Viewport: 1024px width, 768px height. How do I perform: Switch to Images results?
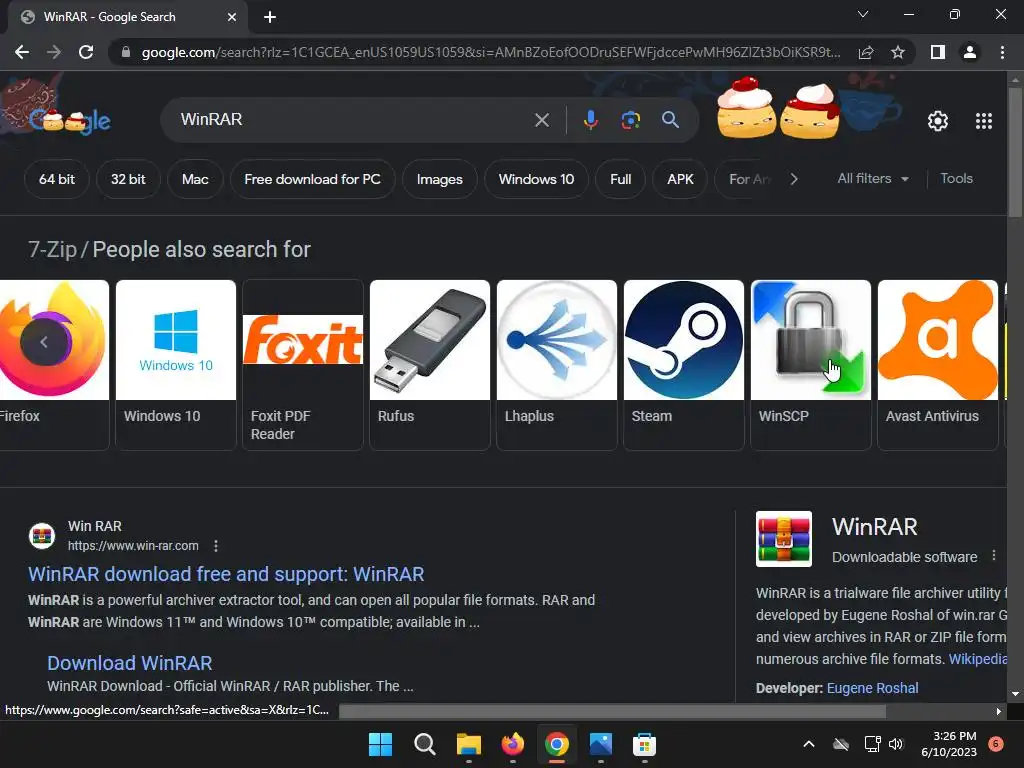pos(440,179)
